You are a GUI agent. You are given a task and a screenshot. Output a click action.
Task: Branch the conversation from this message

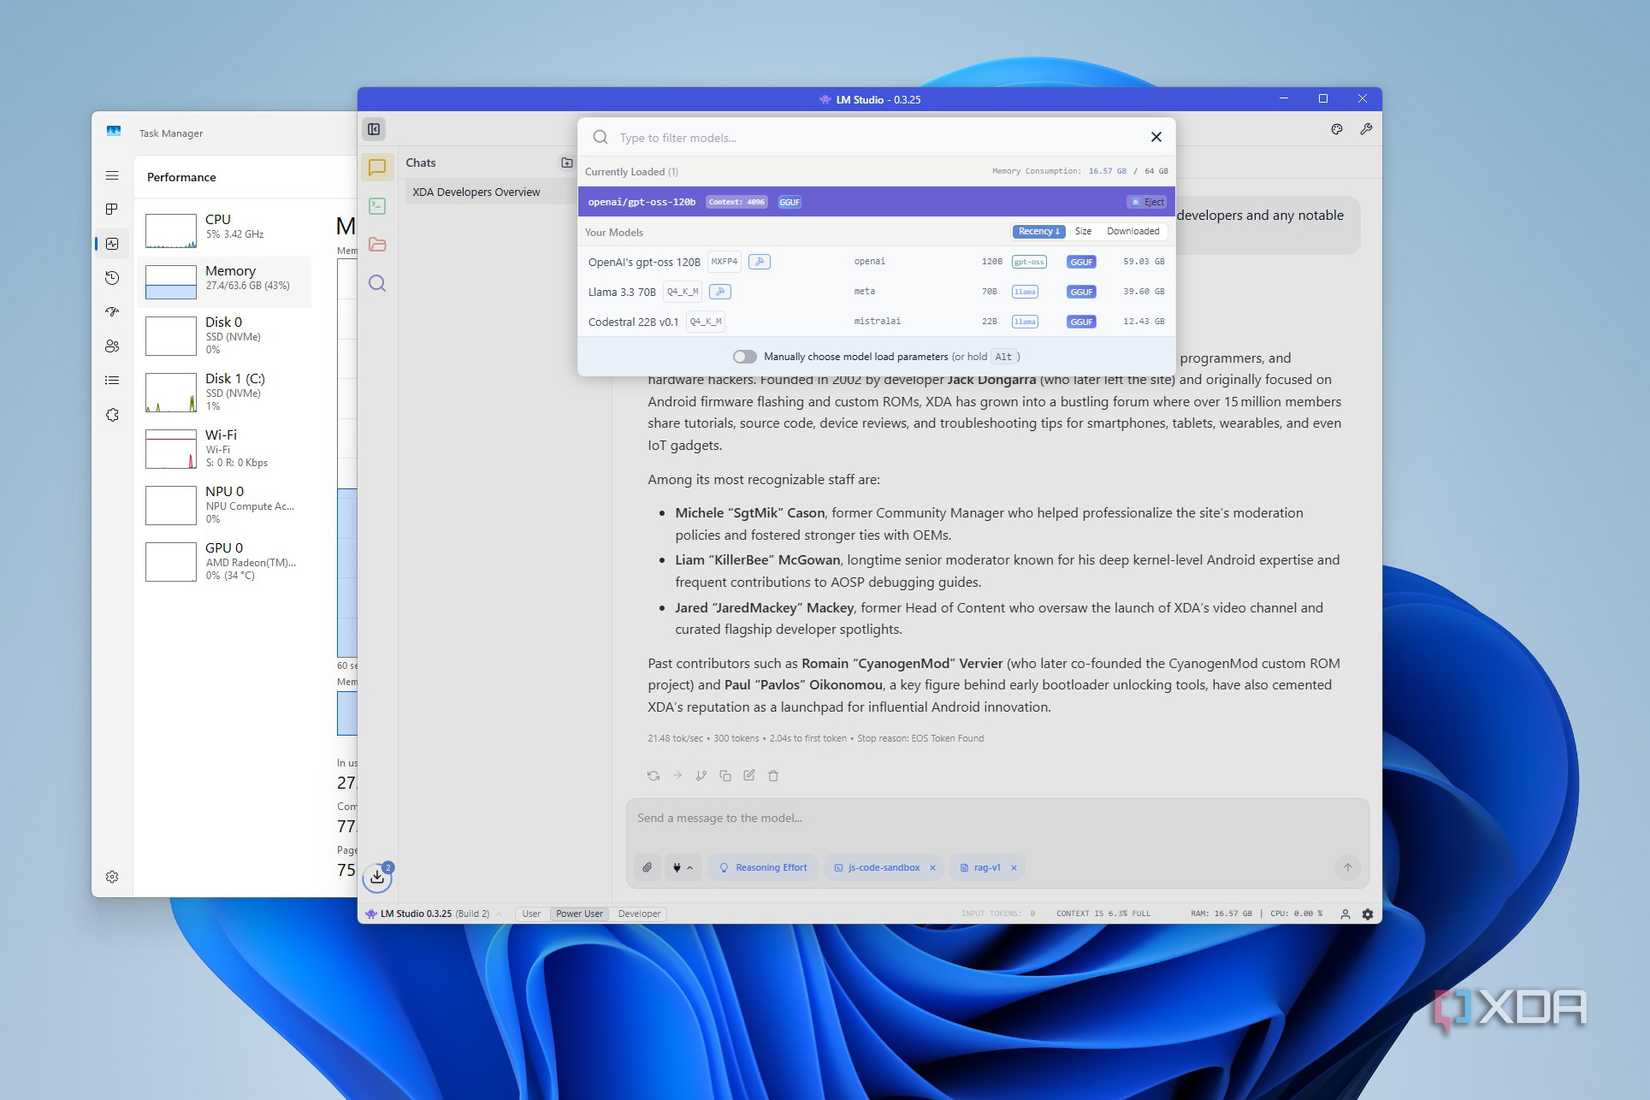(701, 775)
